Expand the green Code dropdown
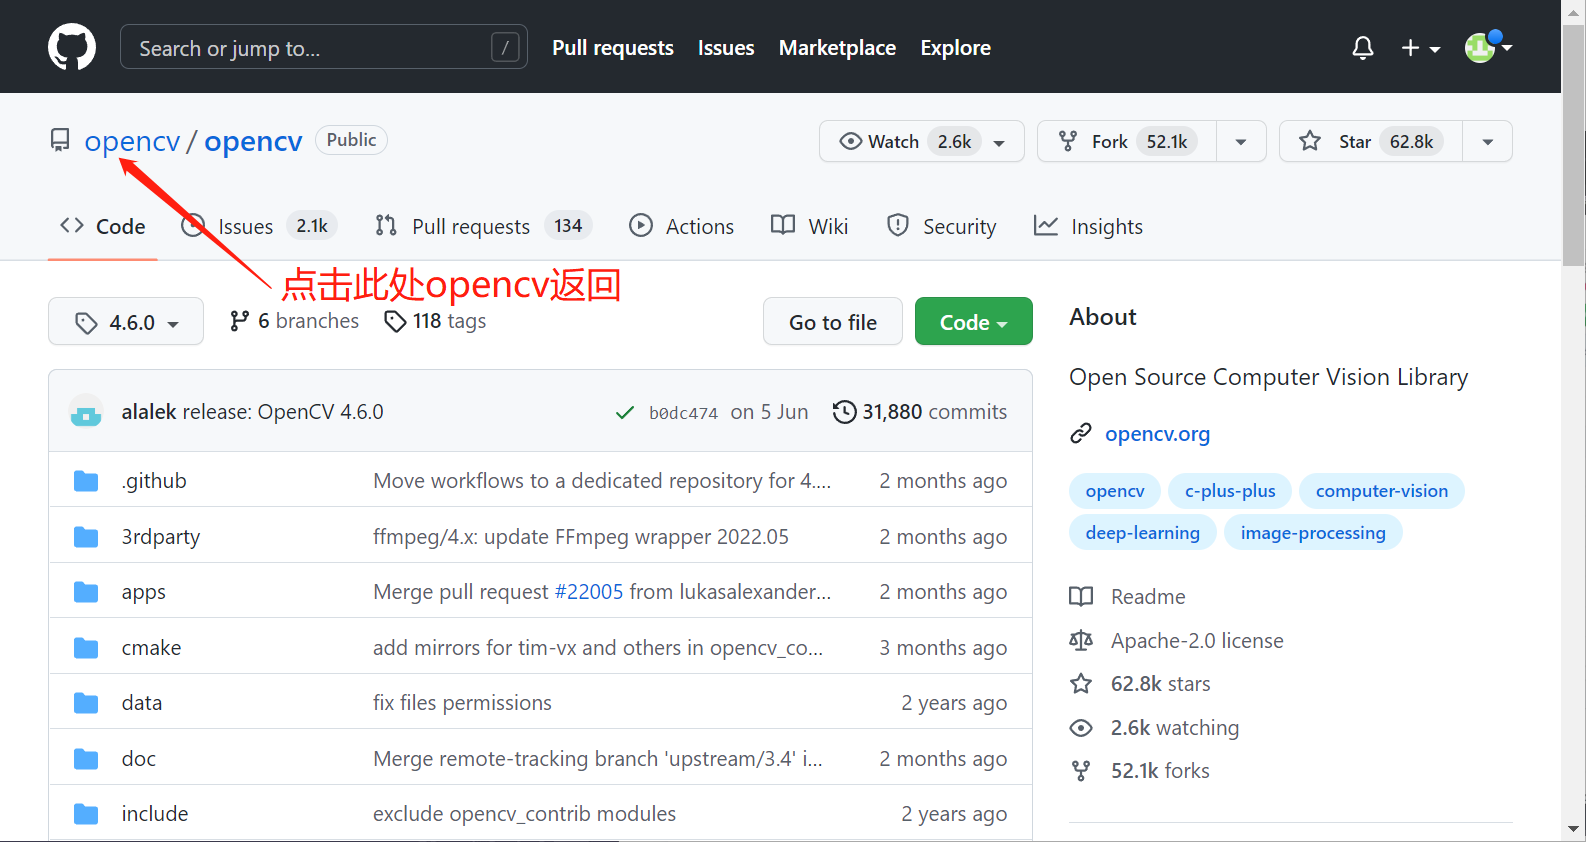The width and height of the screenshot is (1586, 842). click(973, 322)
